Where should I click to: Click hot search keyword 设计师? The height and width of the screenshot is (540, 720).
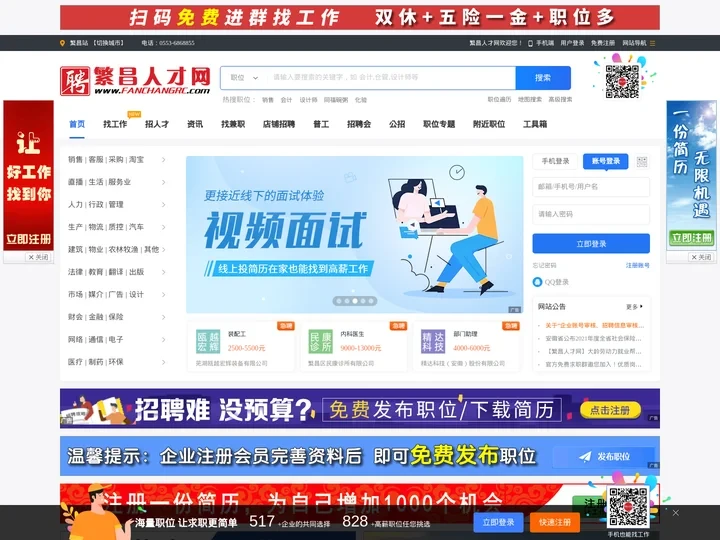[x=308, y=100]
